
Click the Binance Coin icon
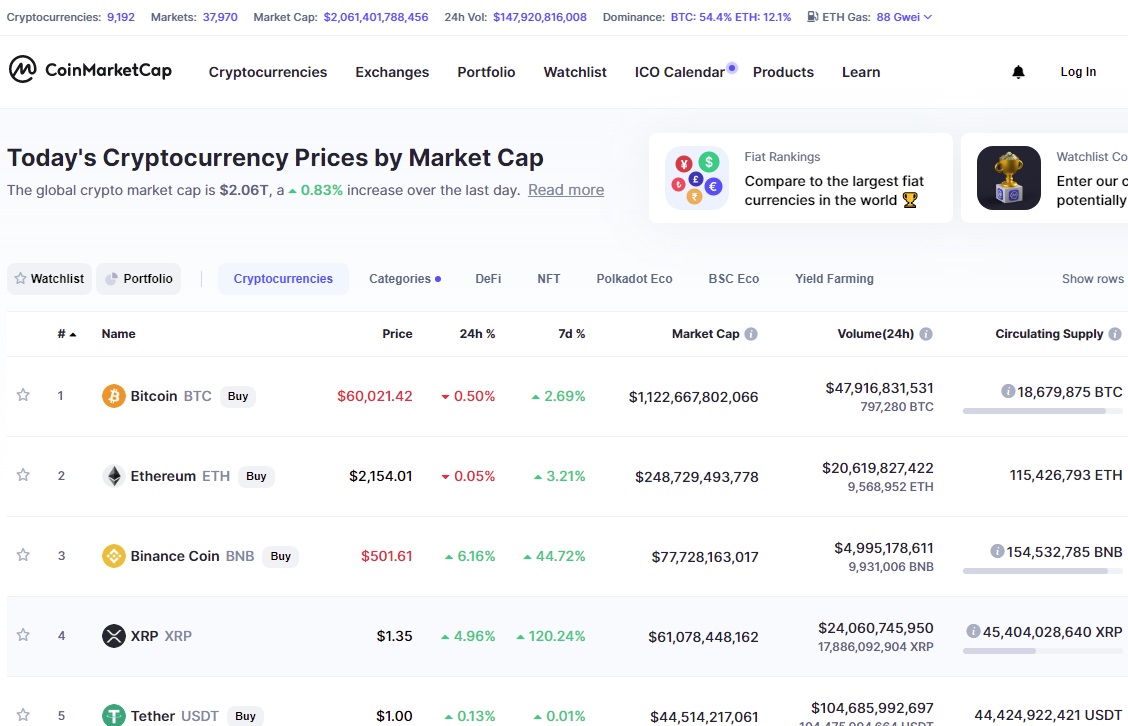[114, 555]
